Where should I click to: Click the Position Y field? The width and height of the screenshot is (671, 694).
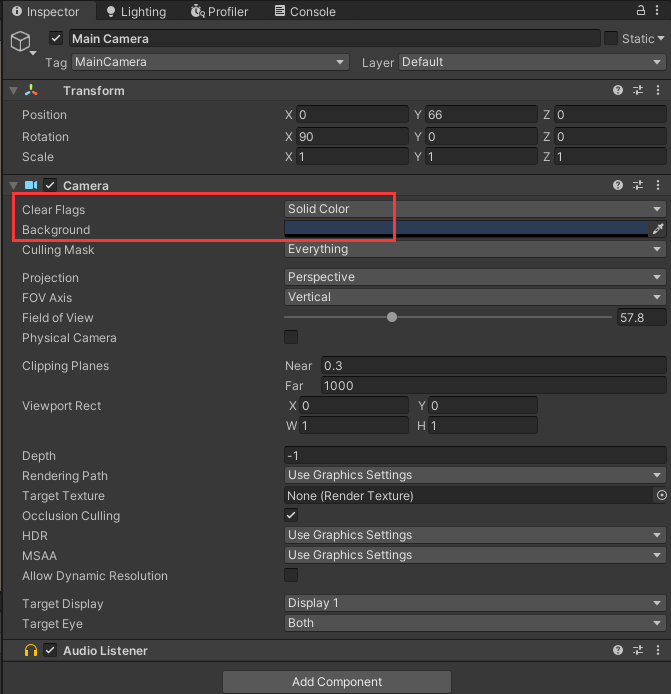481,115
